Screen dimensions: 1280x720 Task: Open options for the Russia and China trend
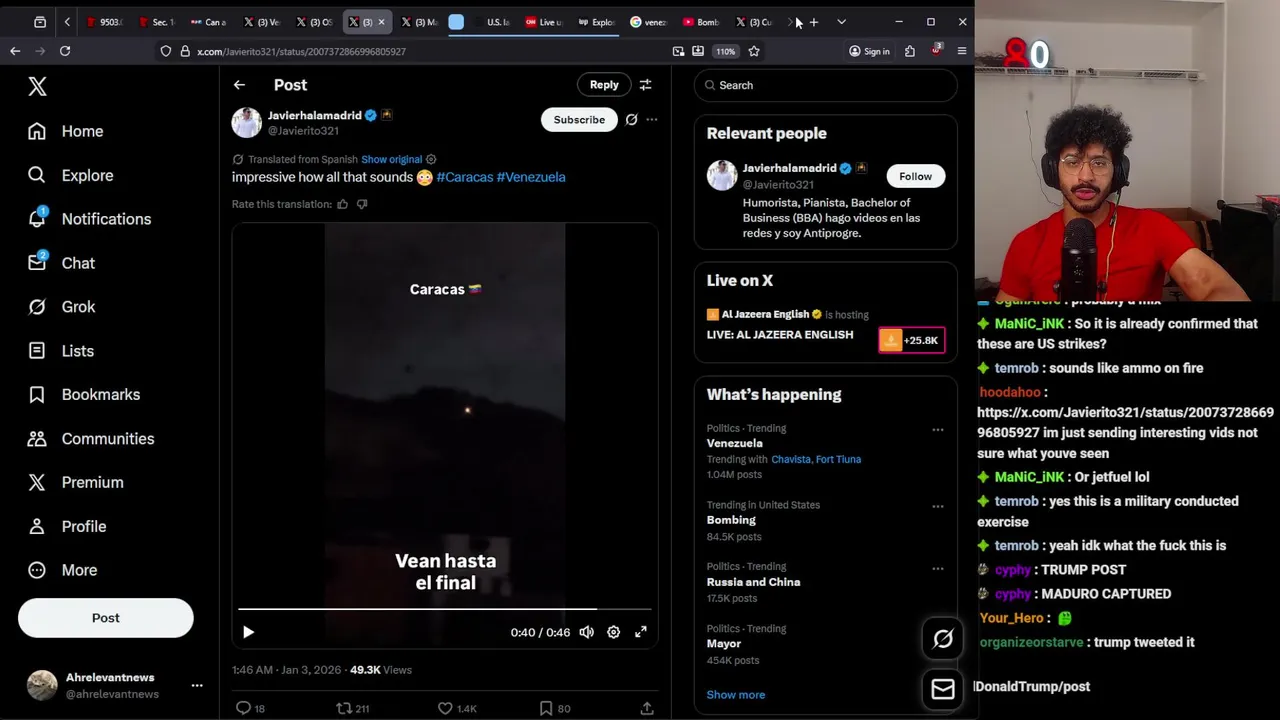938,568
